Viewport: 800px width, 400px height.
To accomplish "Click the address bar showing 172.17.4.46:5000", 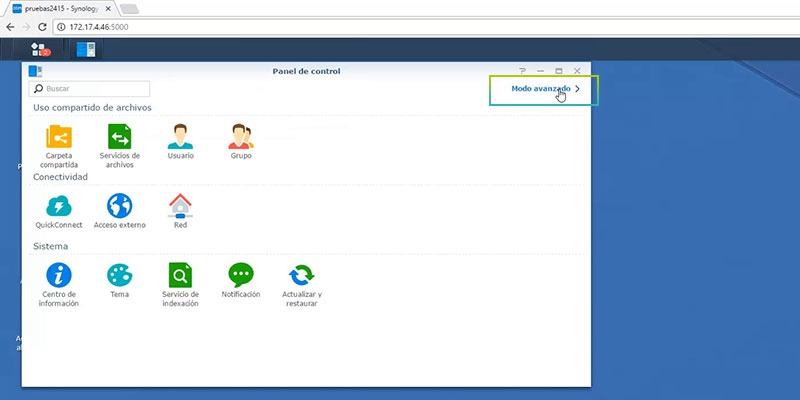I will point(426,27).
